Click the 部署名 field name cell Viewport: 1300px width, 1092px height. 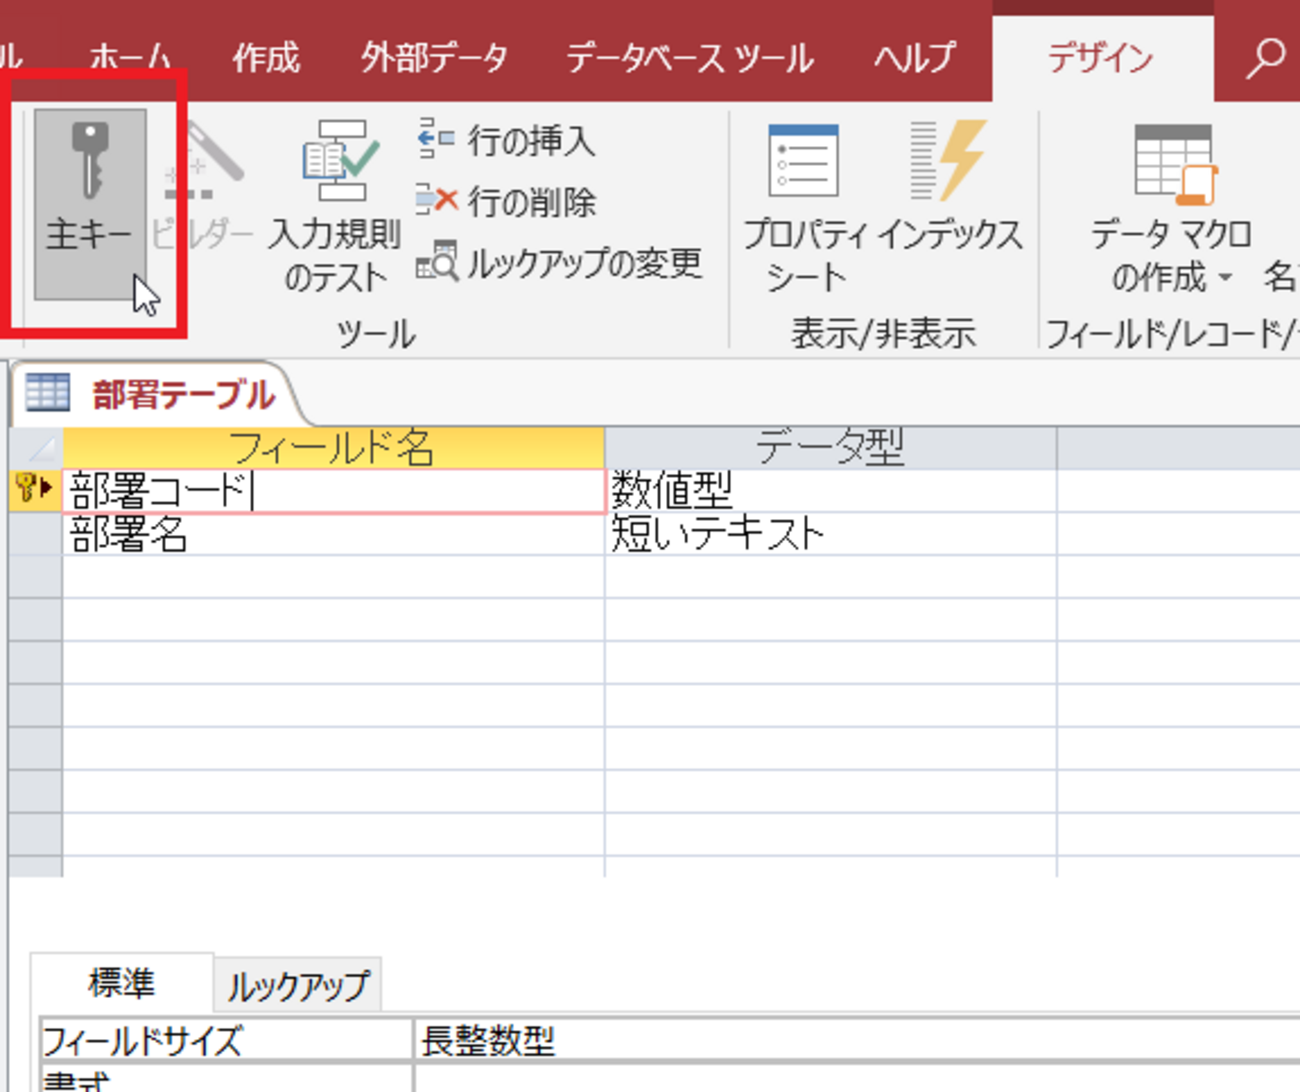[x=334, y=534]
